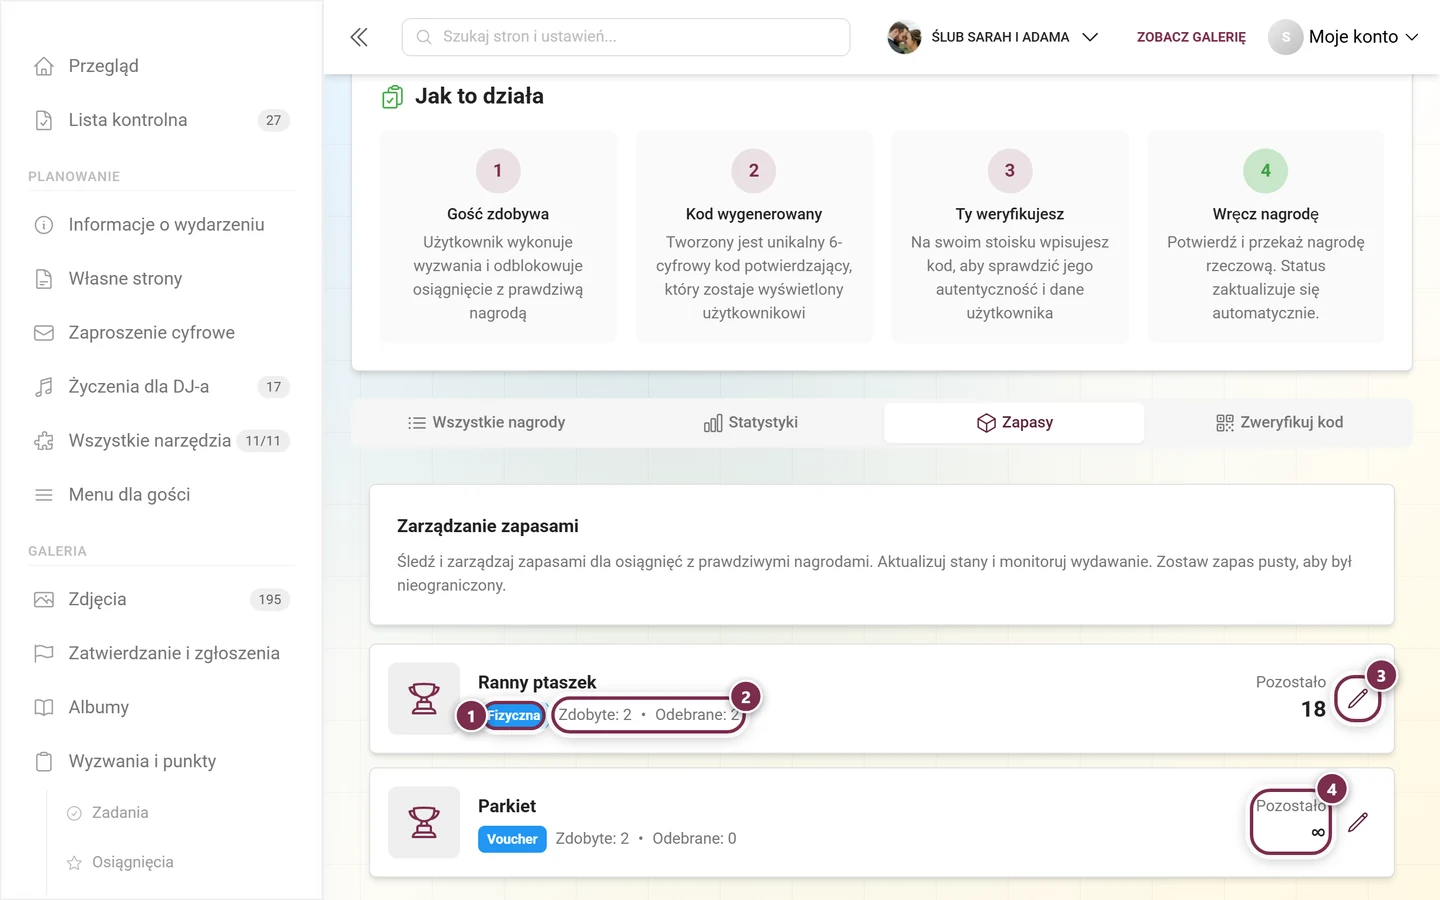The width and height of the screenshot is (1440, 900).
Task: Click the Zarządzanie zapasami heading
Action: tap(488, 527)
